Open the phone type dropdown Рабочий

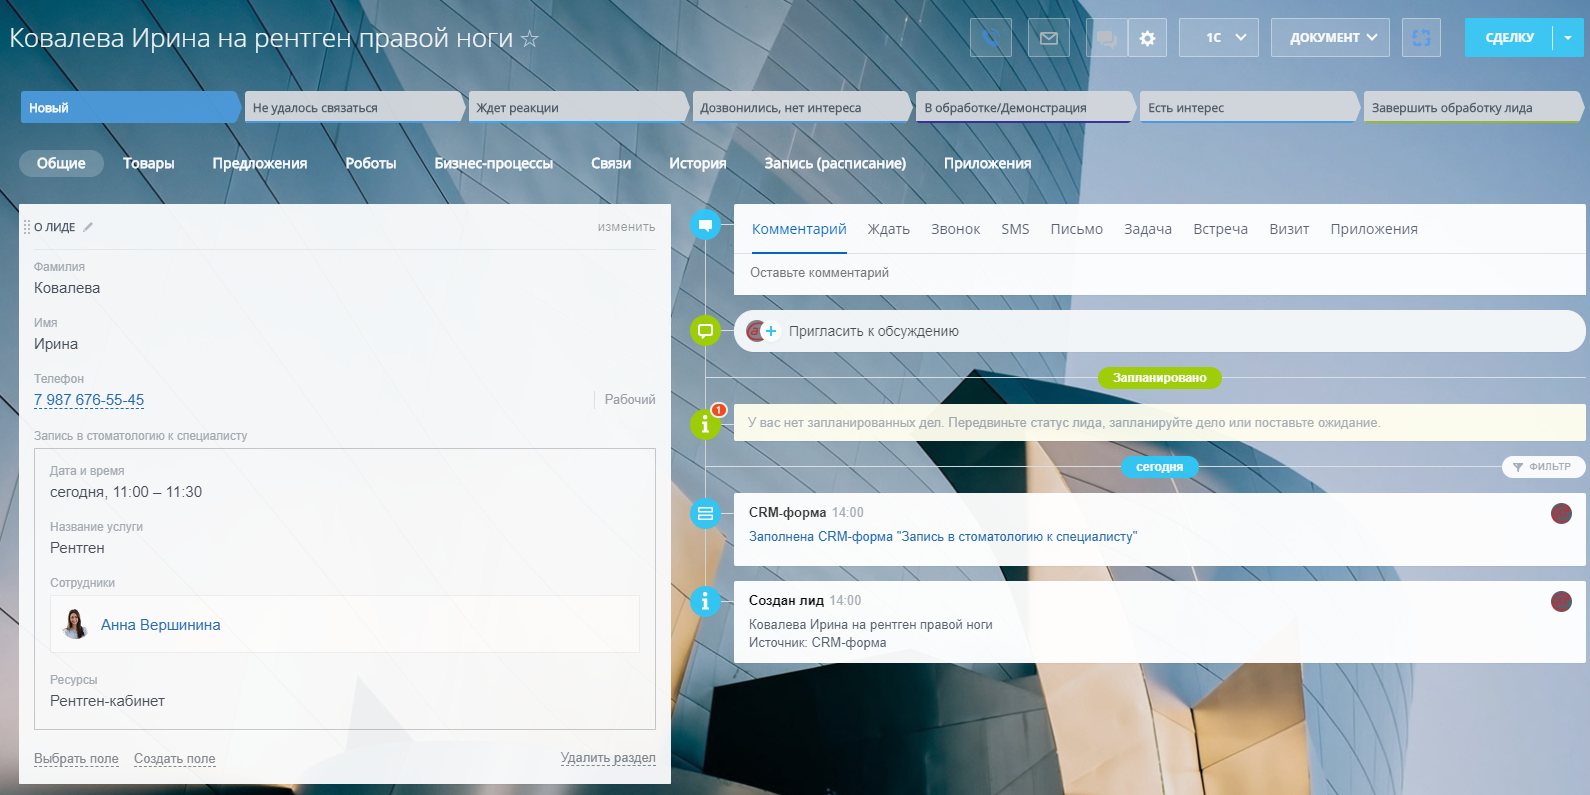click(x=630, y=399)
